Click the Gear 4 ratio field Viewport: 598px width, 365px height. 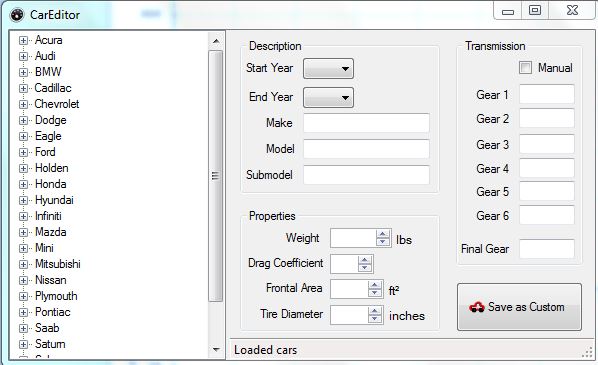click(547, 168)
